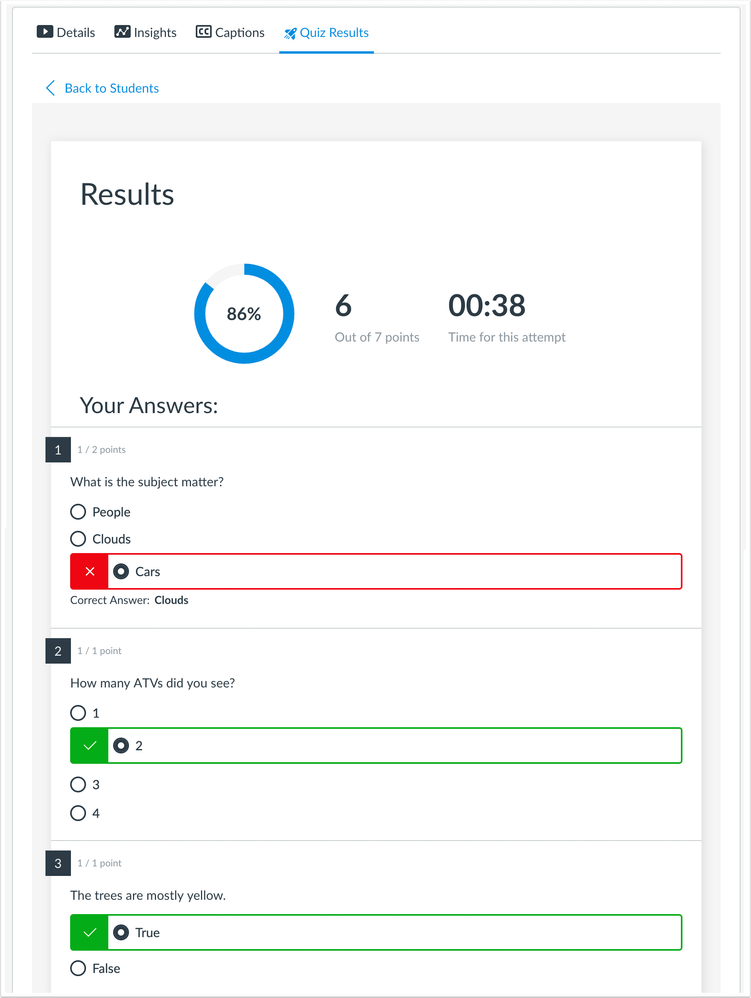
Task: Click the Details play icon
Action: (44, 32)
